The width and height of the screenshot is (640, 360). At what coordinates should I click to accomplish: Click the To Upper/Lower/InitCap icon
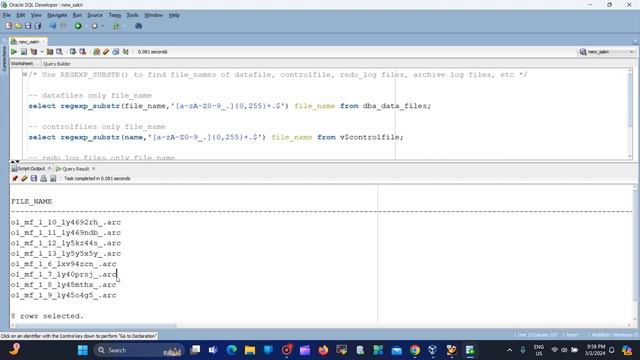coord(126,52)
